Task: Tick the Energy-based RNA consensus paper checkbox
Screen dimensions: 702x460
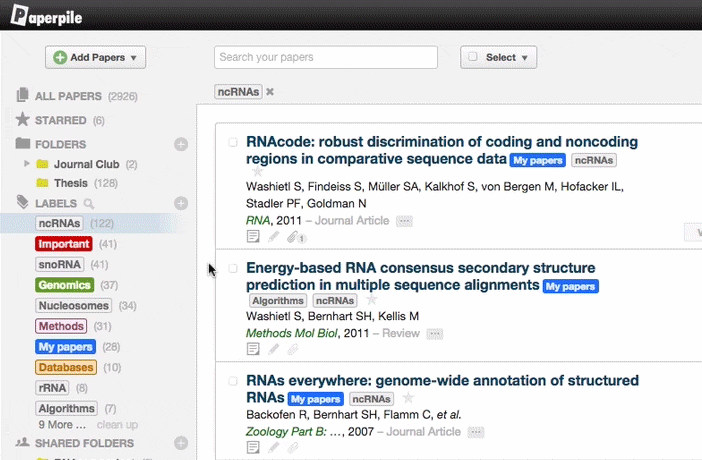Action: [x=233, y=269]
